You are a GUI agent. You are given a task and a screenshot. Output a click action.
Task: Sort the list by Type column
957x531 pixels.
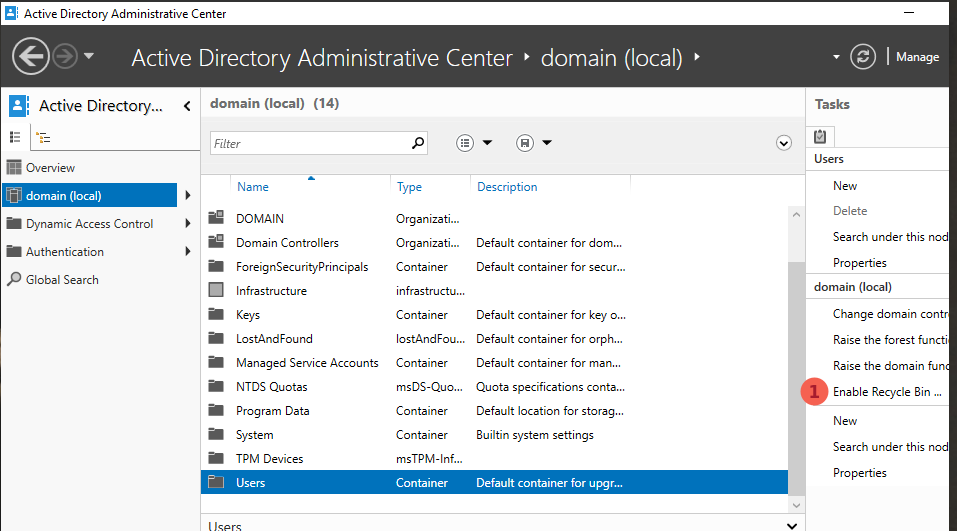point(409,187)
